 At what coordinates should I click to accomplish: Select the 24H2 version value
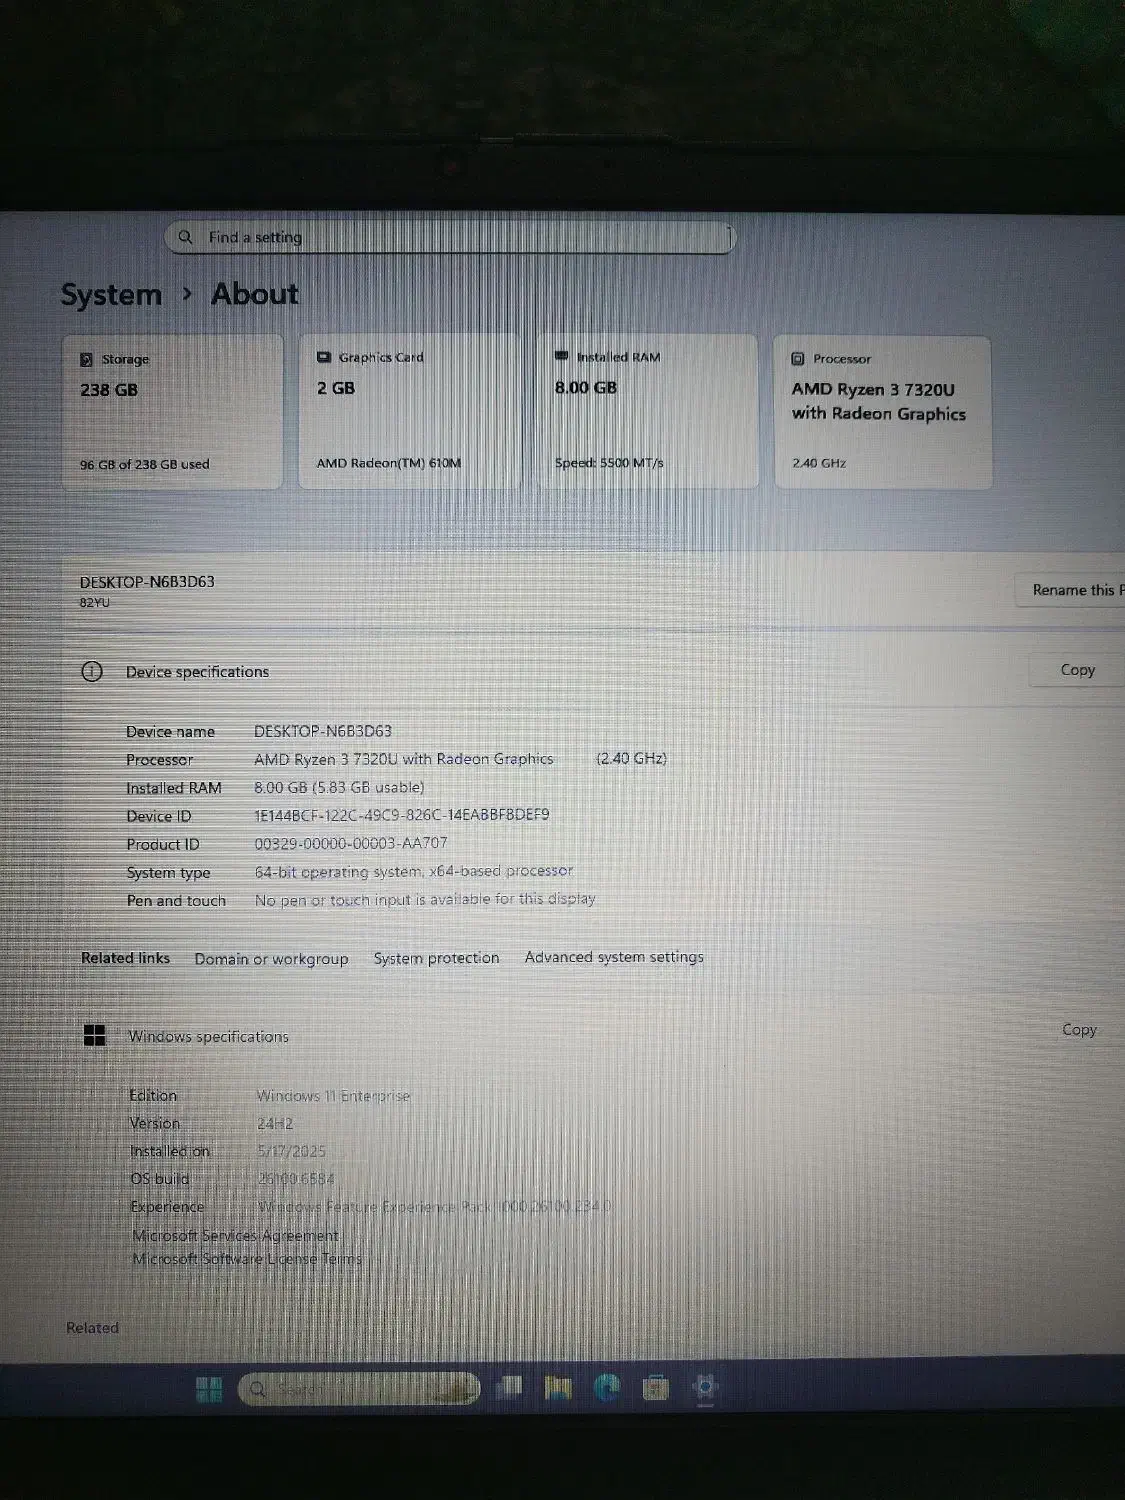pos(275,1124)
